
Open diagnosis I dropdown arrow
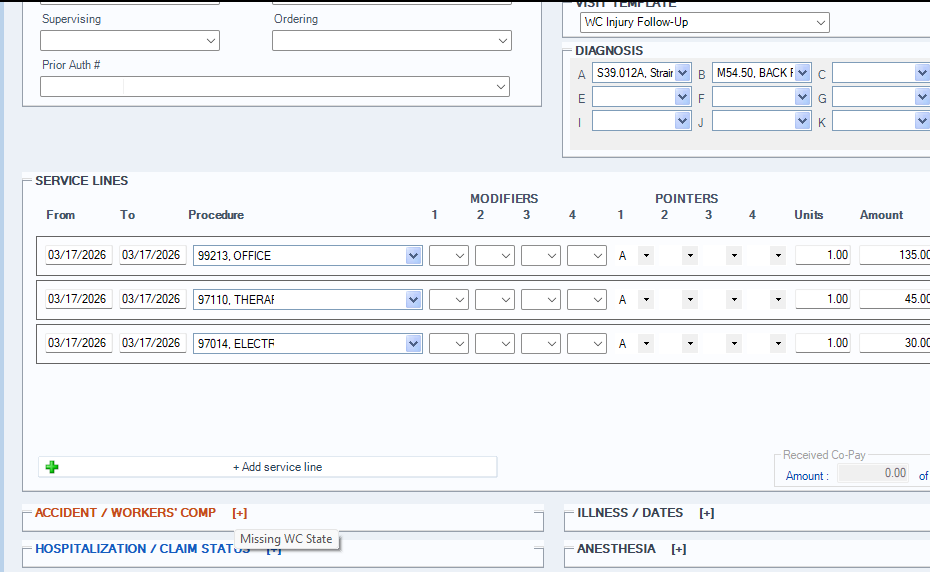click(683, 121)
